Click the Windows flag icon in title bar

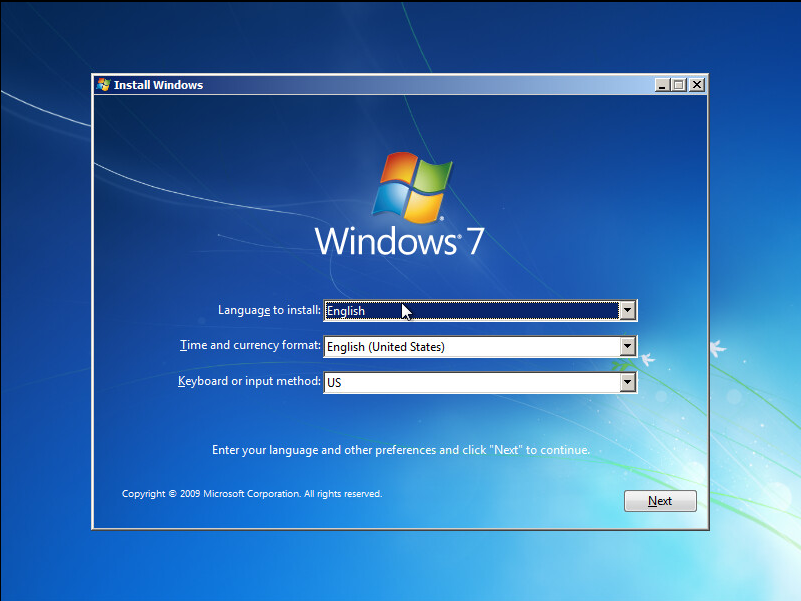coord(103,85)
